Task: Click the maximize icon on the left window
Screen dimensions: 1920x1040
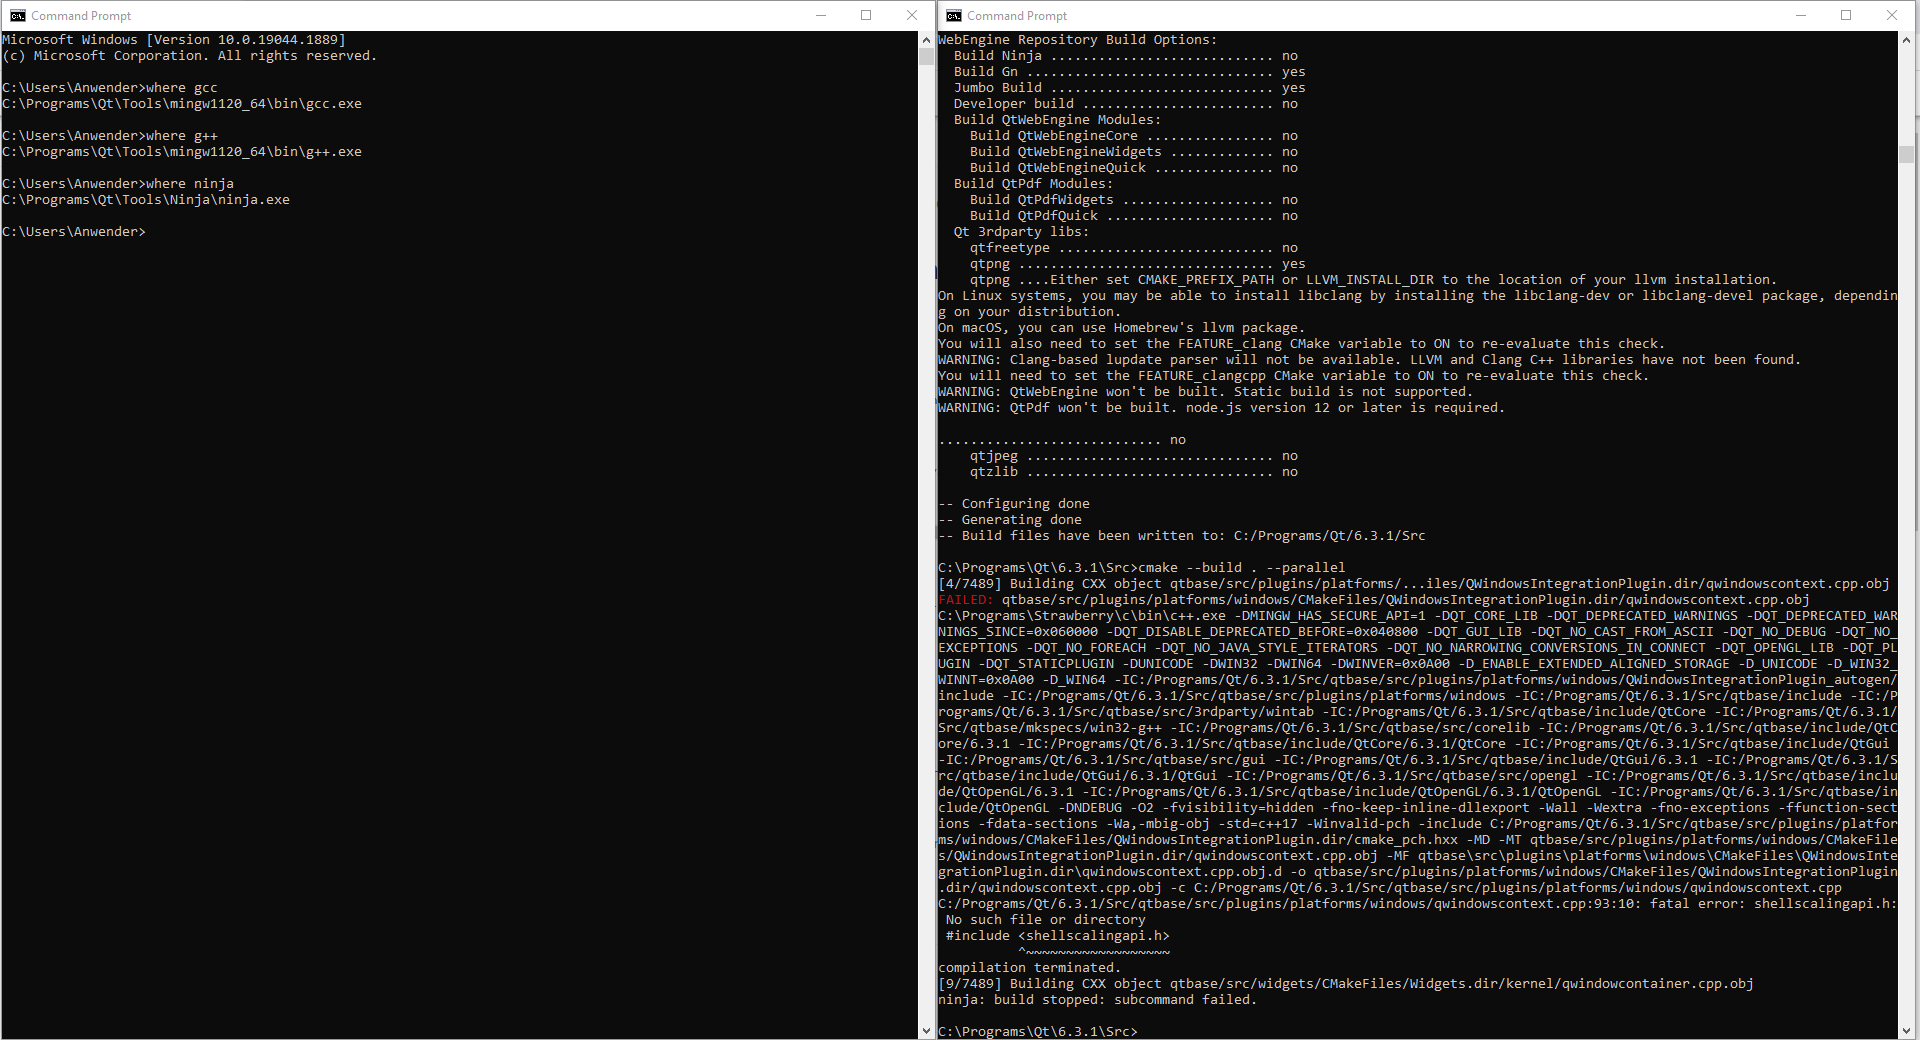Action: (x=866, y=15)
